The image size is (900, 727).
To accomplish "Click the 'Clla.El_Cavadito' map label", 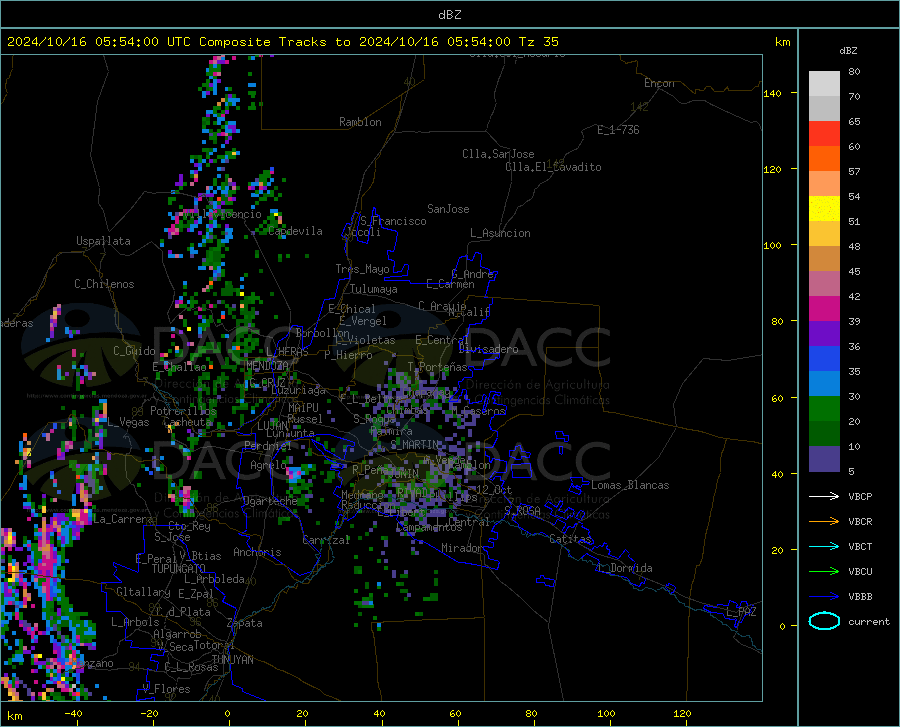I will click(553, 167).
